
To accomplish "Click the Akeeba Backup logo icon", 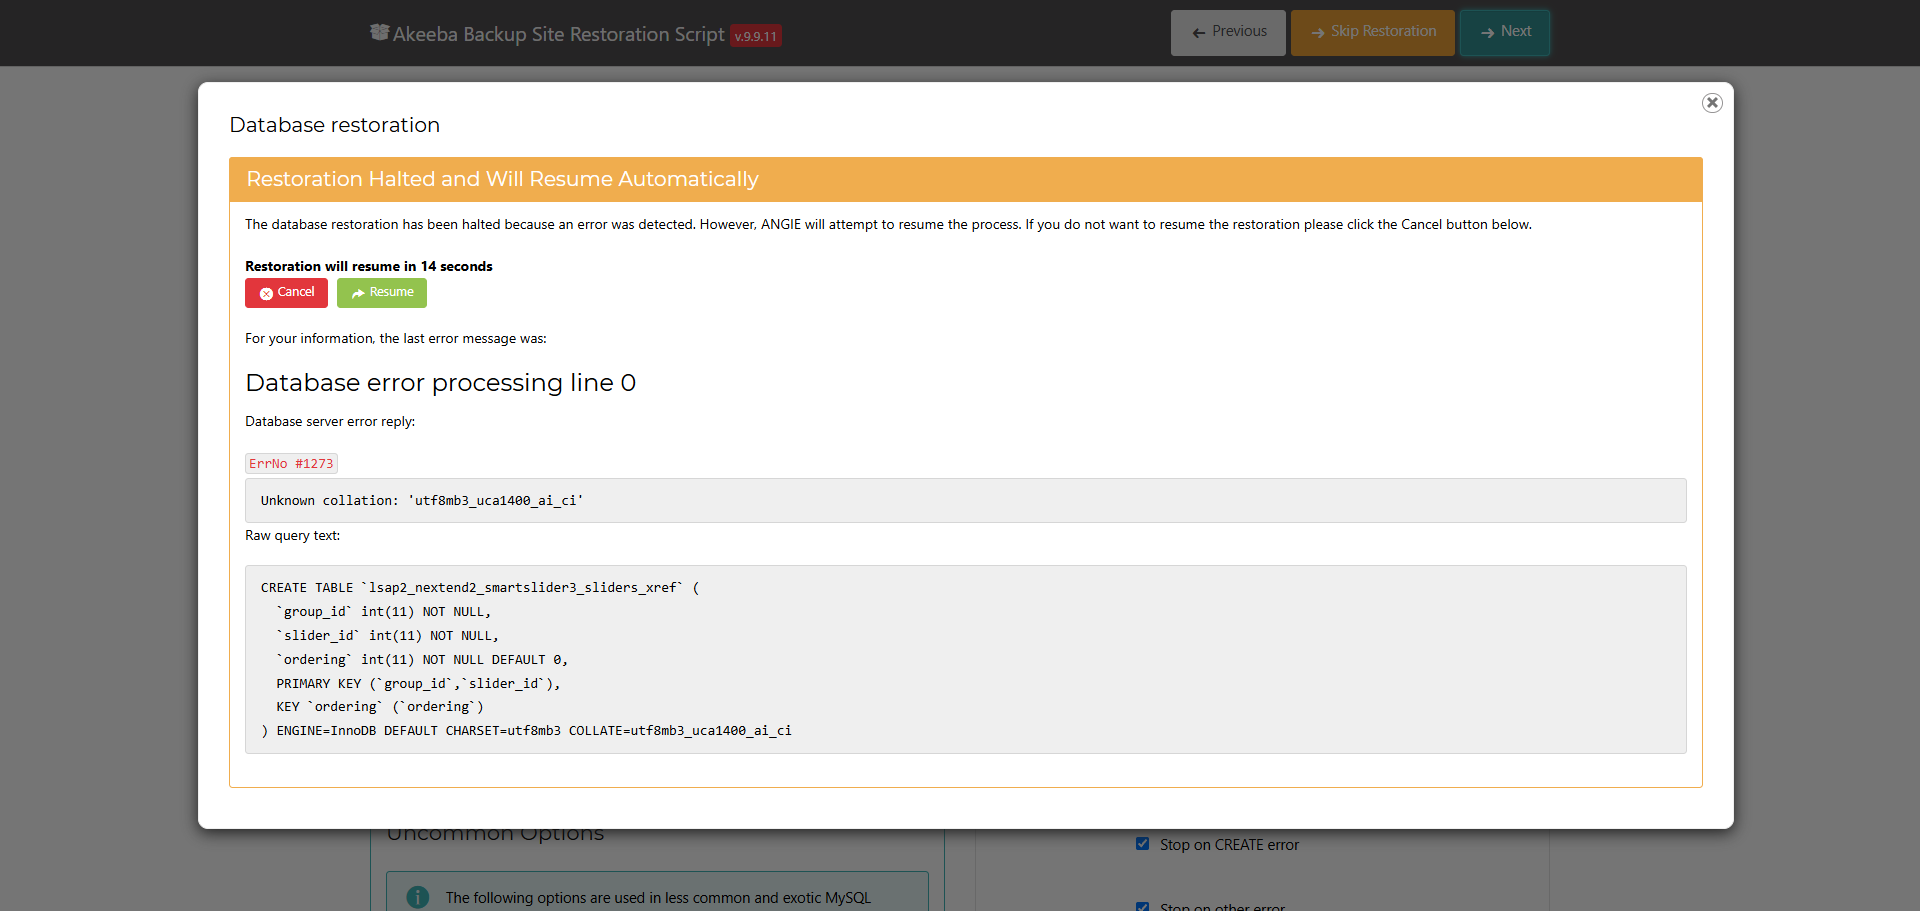I will [379, 32].
